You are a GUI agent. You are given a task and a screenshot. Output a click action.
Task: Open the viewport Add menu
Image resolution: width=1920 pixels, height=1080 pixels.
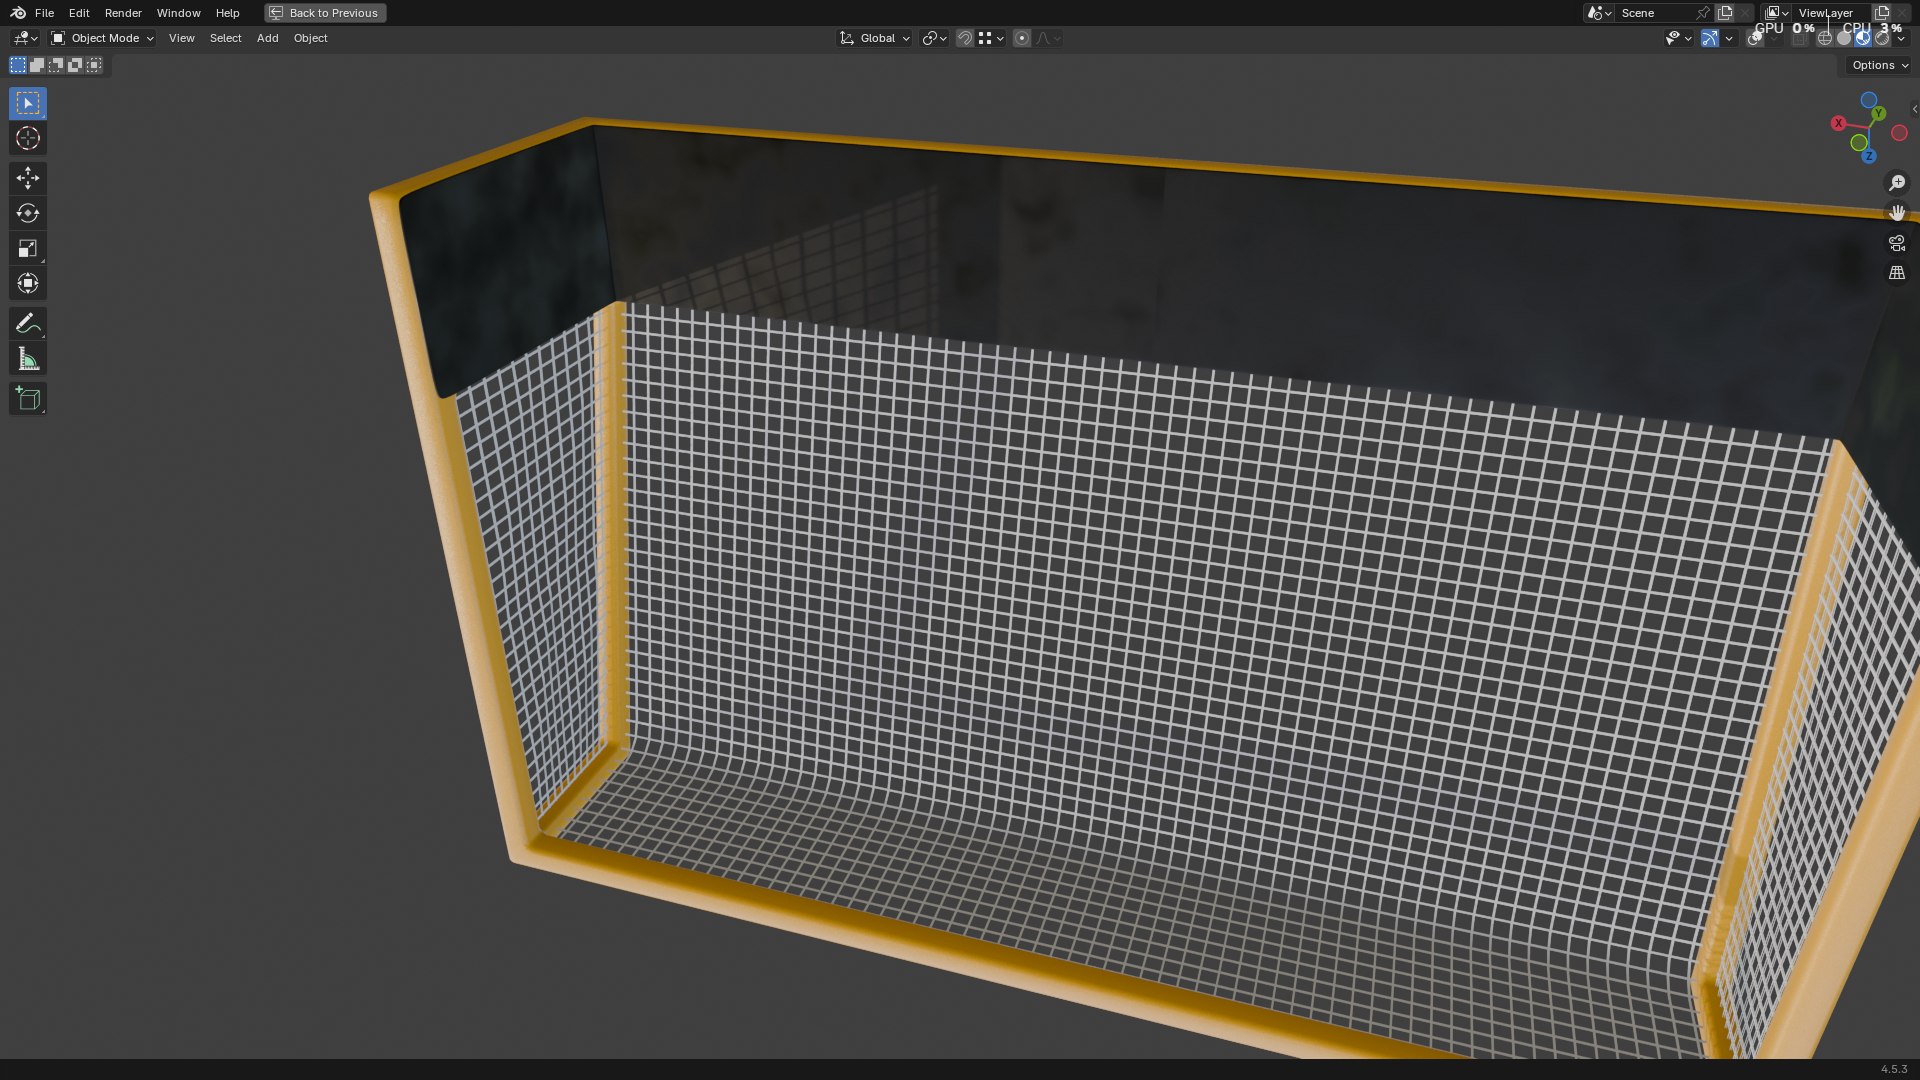[268, 38]
